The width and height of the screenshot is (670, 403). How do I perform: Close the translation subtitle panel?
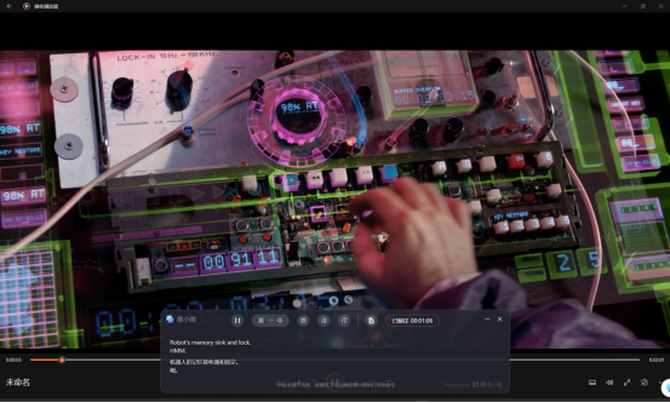coord(500,319)
